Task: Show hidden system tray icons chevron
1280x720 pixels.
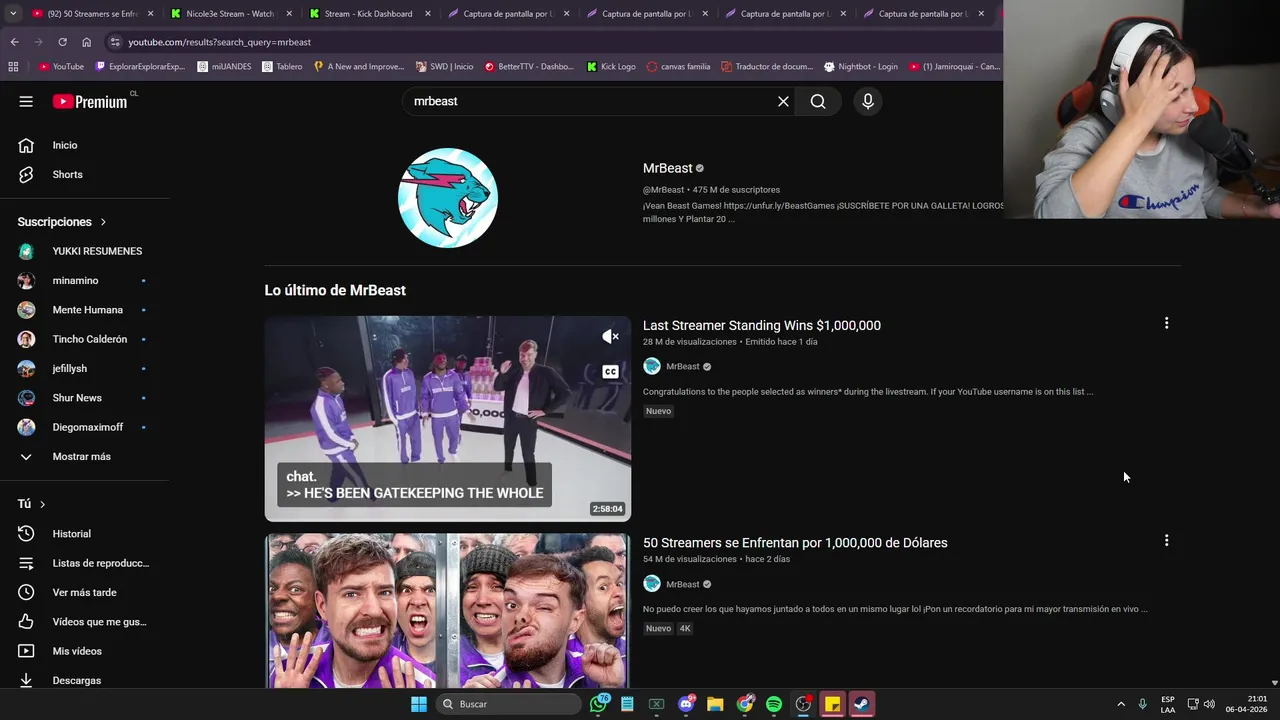Action: pos(1120,704)
